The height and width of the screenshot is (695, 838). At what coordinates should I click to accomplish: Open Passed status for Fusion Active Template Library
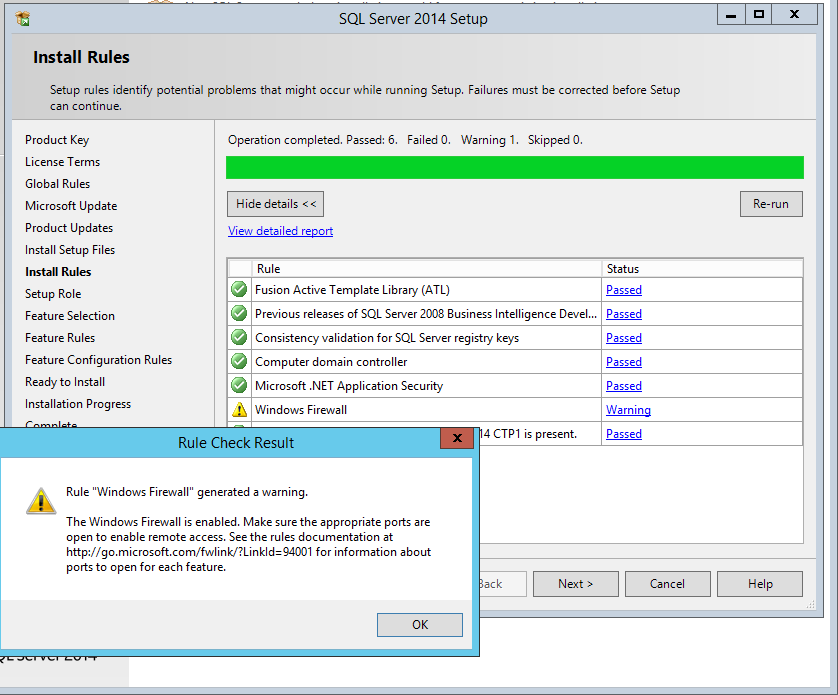click(x=624, y=290)
